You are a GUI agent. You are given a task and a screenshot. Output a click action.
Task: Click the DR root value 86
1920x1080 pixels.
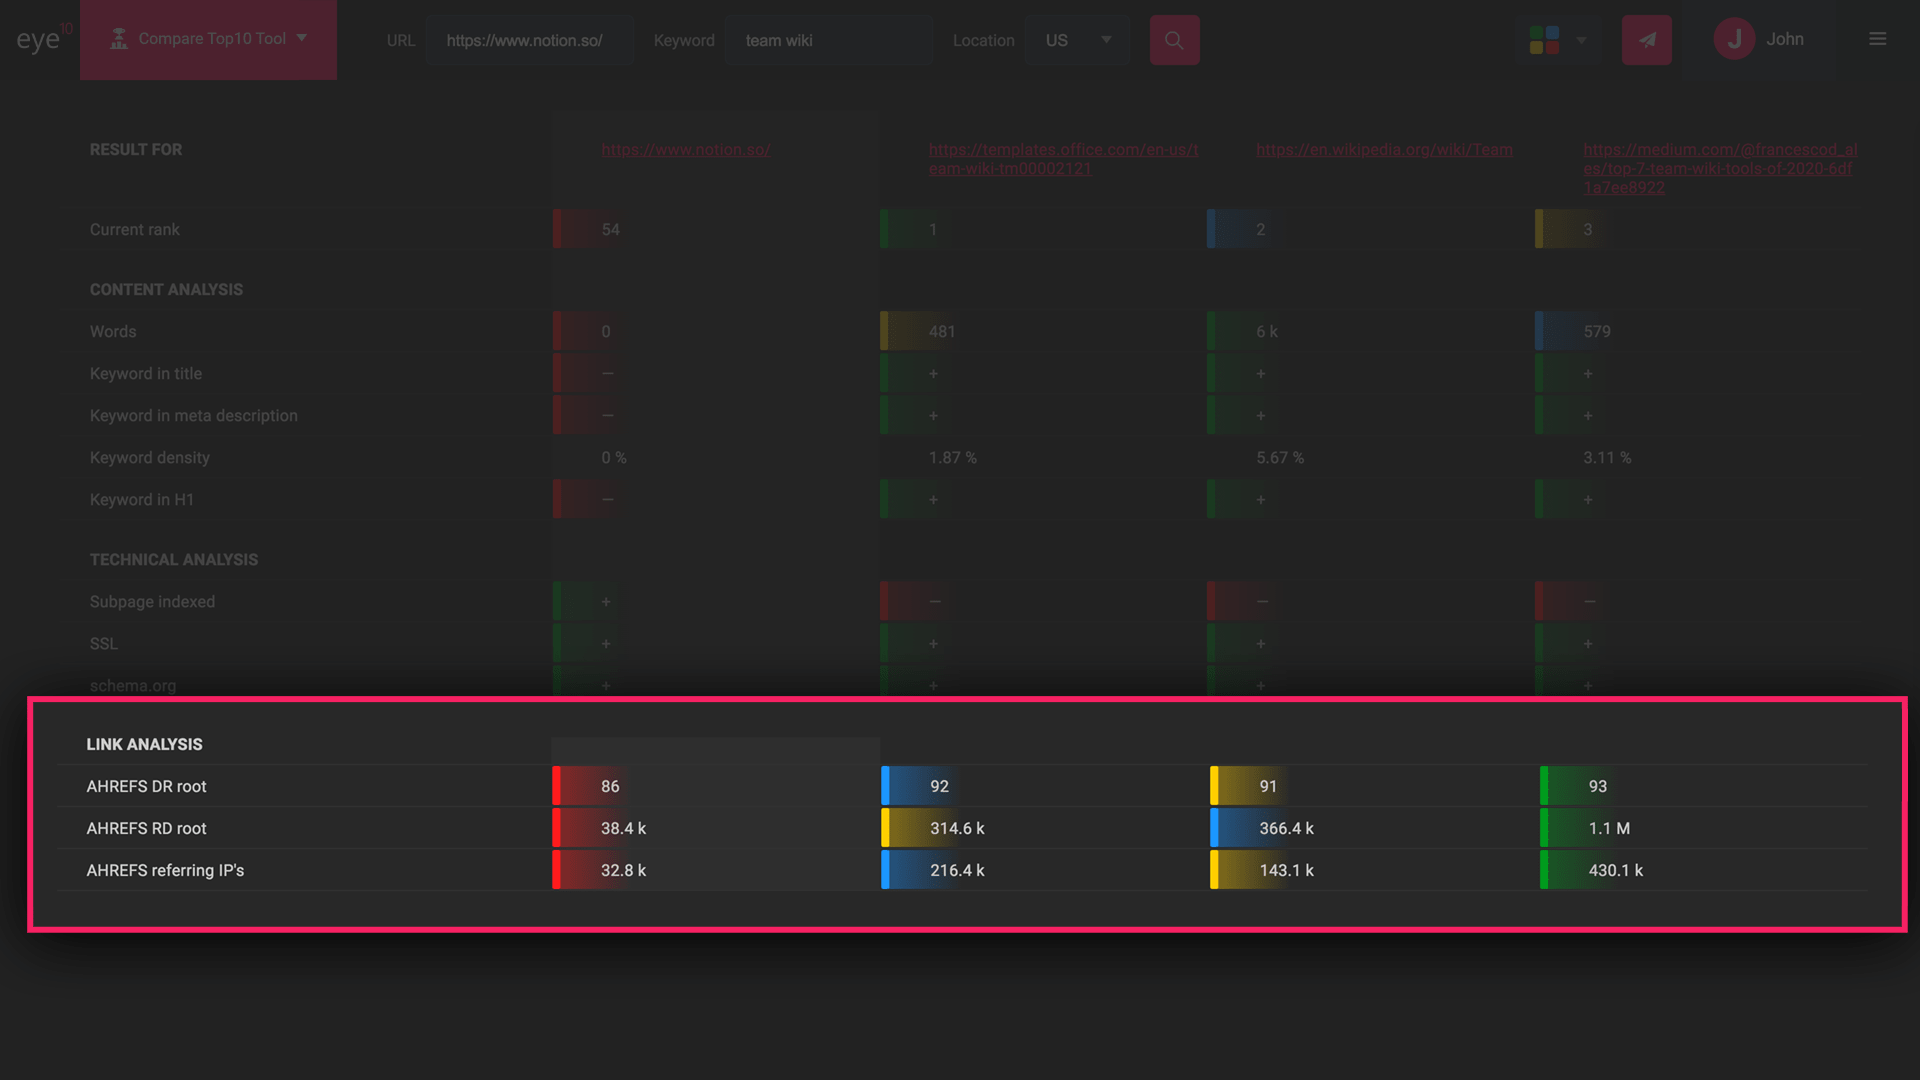point(610,786)
